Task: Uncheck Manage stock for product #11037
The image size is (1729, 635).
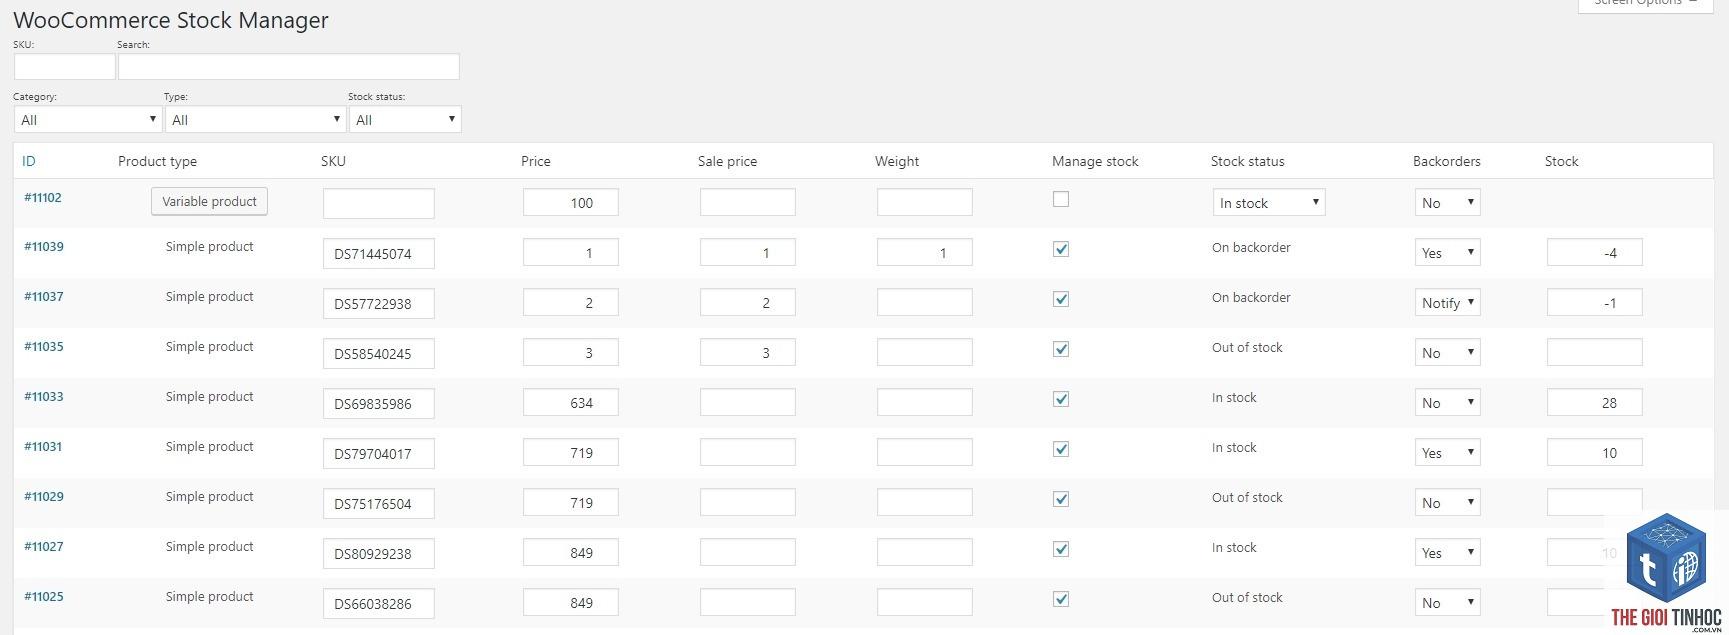Action: [1061, 299]
